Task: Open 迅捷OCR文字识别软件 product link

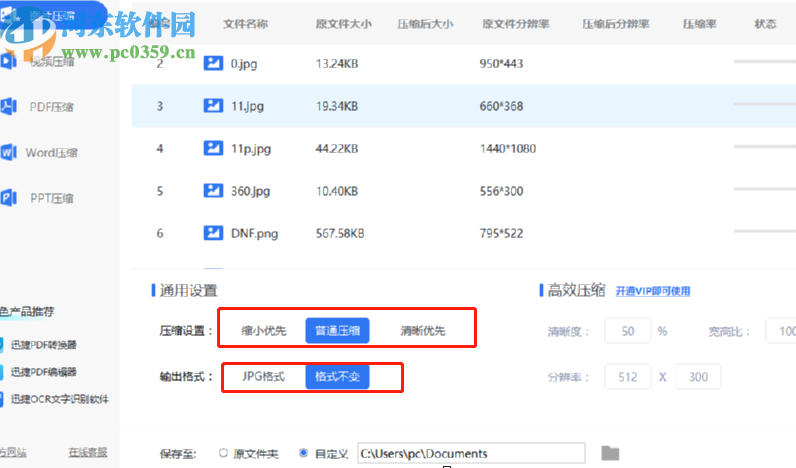Action: click(x=59, y=399)
